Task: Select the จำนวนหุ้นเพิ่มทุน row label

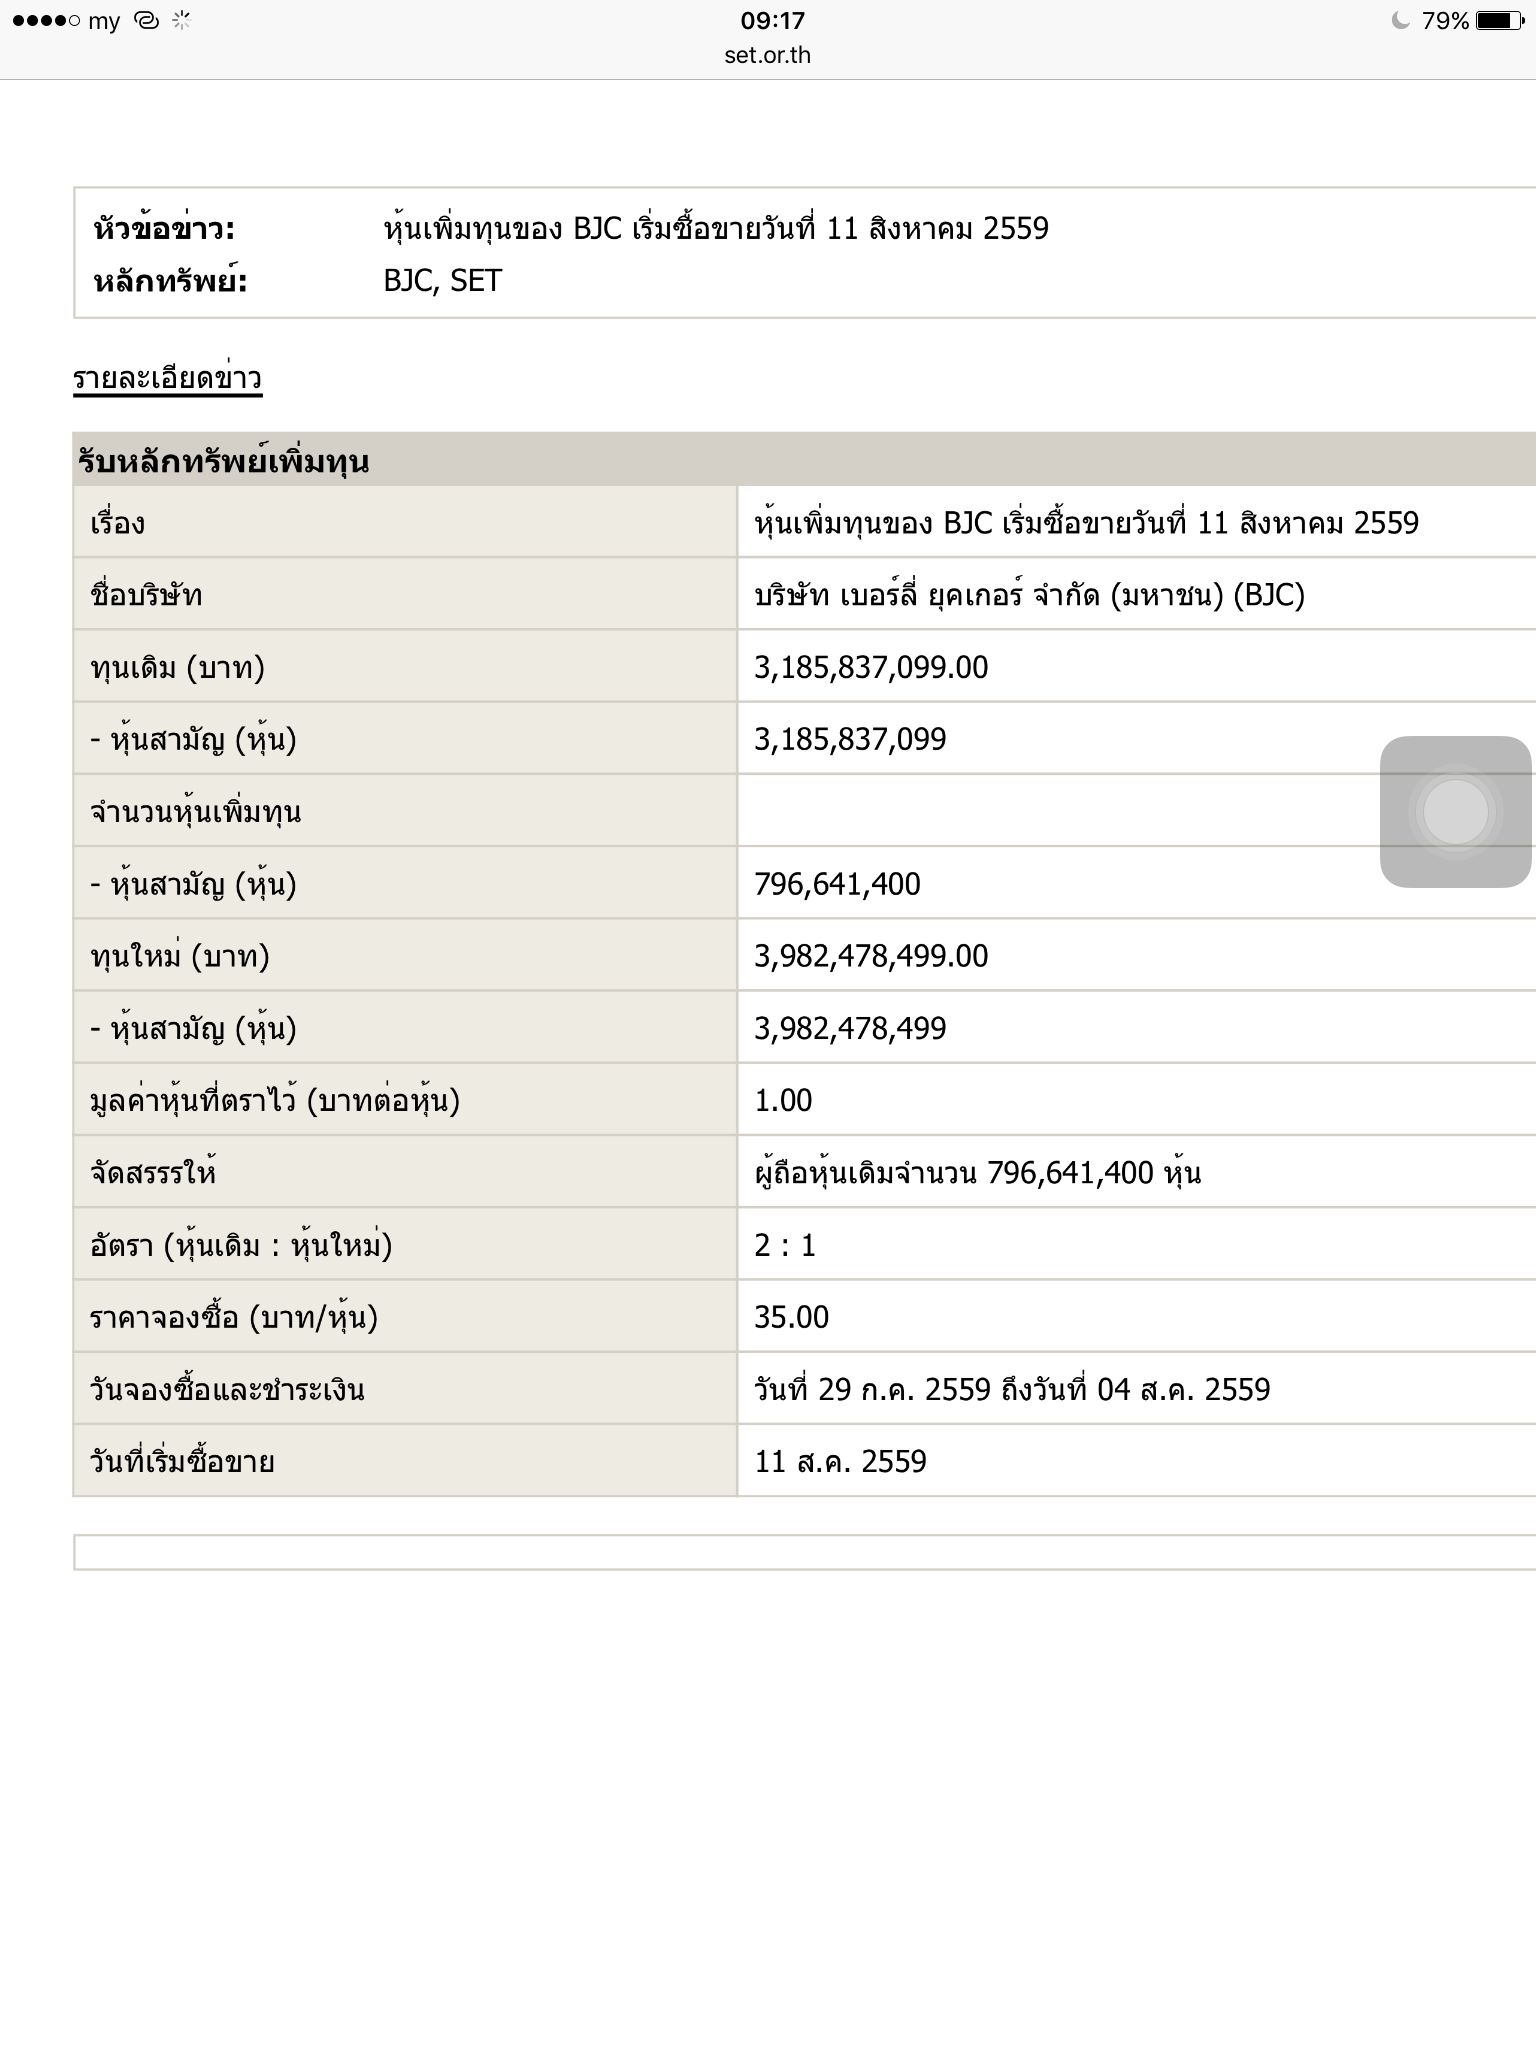Action: coord(196,811)
